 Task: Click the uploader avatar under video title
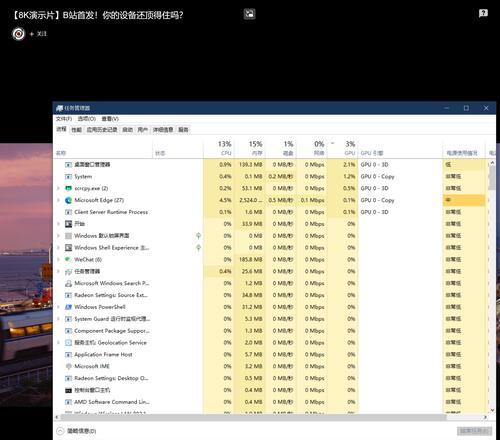tap(18, 34)
